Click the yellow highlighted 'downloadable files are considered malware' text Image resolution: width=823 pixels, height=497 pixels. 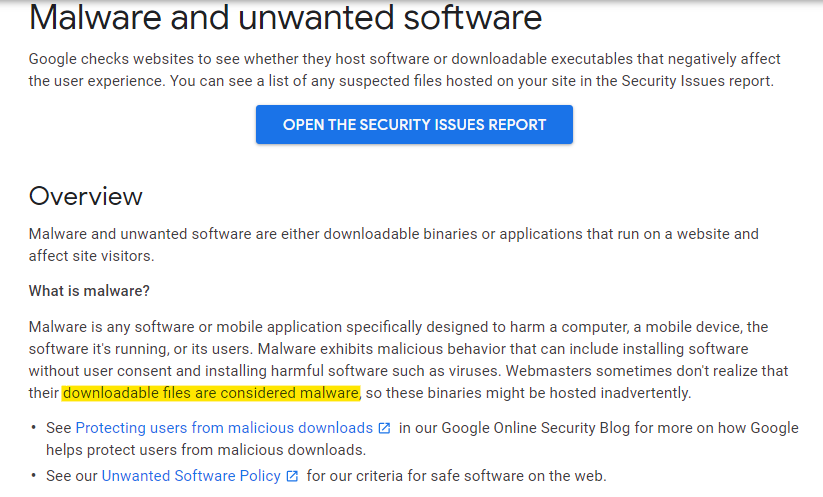[211, 393]
